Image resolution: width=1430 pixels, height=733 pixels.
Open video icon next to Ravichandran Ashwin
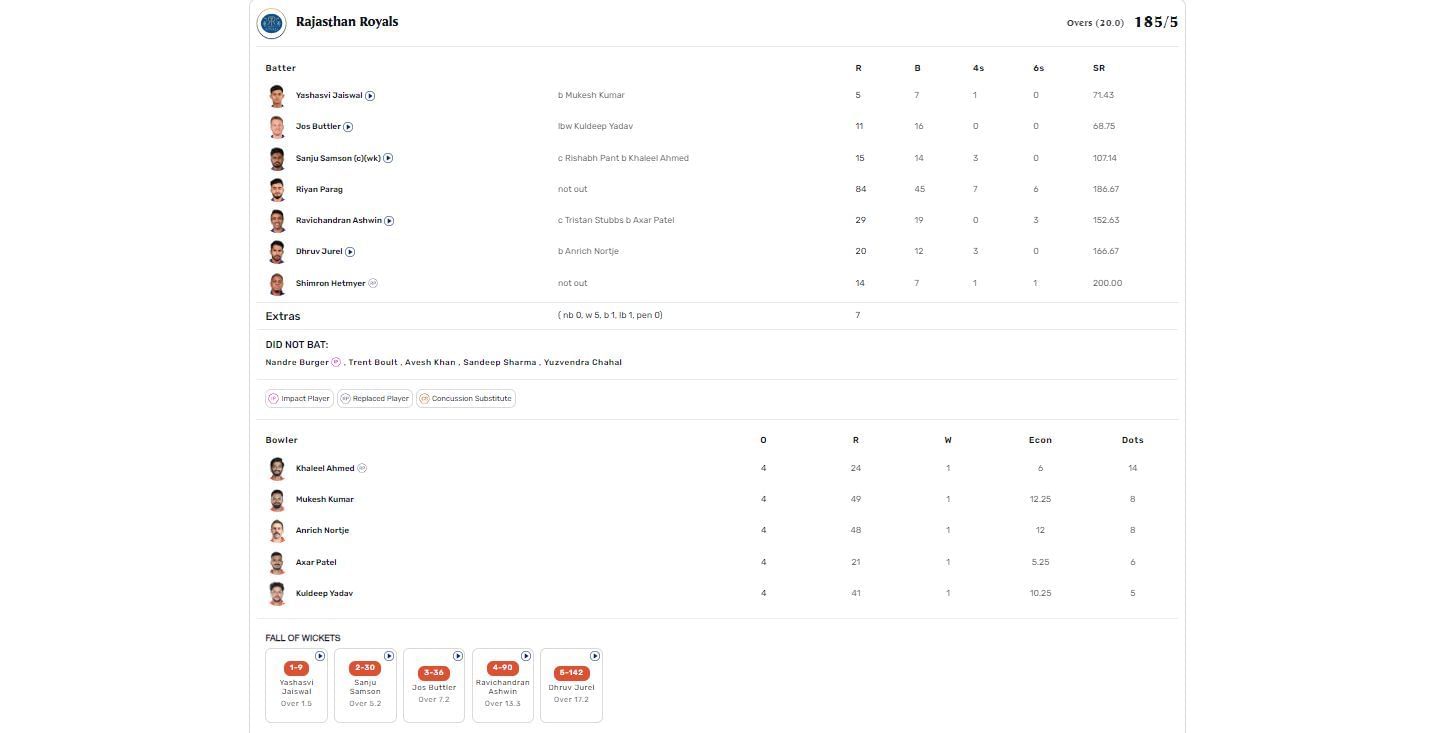coord(389,221)
